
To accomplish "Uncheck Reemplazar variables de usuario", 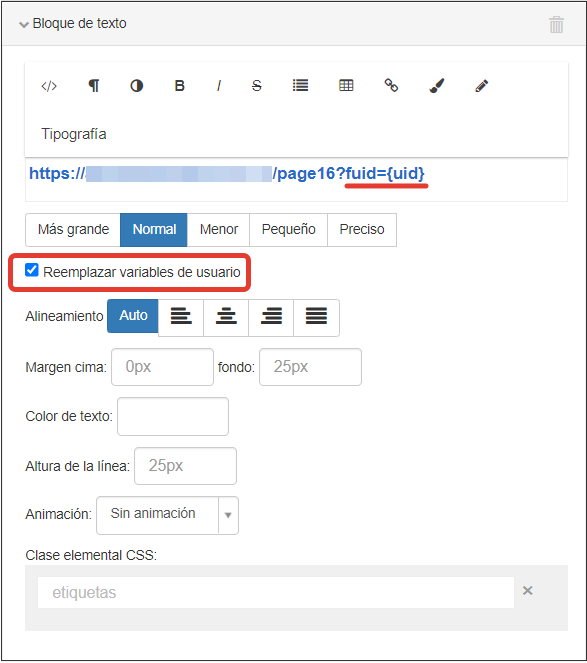I will pos(32,270).
